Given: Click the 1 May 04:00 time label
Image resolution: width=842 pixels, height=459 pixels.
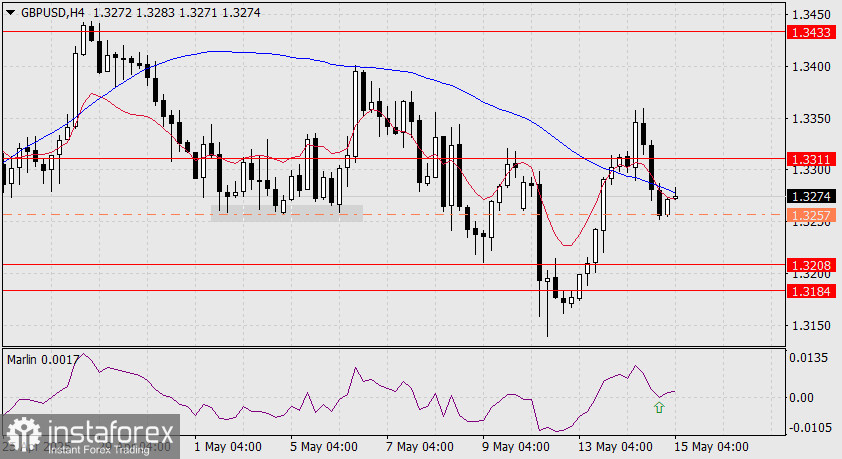Looking at the screenshot, I should (x=228, y=447).
